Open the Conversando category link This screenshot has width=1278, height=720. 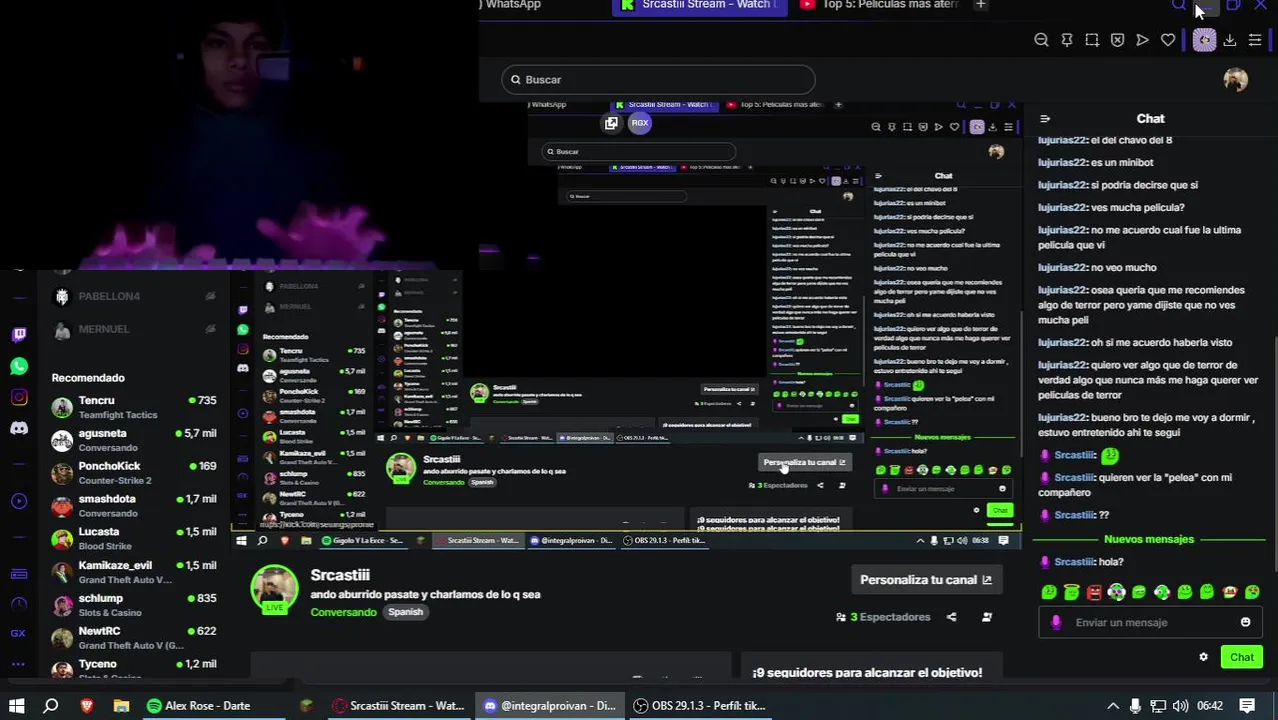(343, 612)
